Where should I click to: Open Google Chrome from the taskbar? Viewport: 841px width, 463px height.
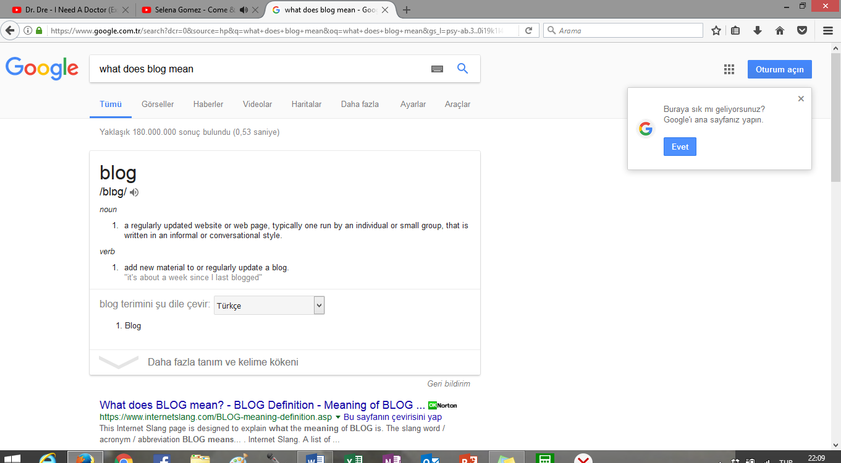coord(123,458)
